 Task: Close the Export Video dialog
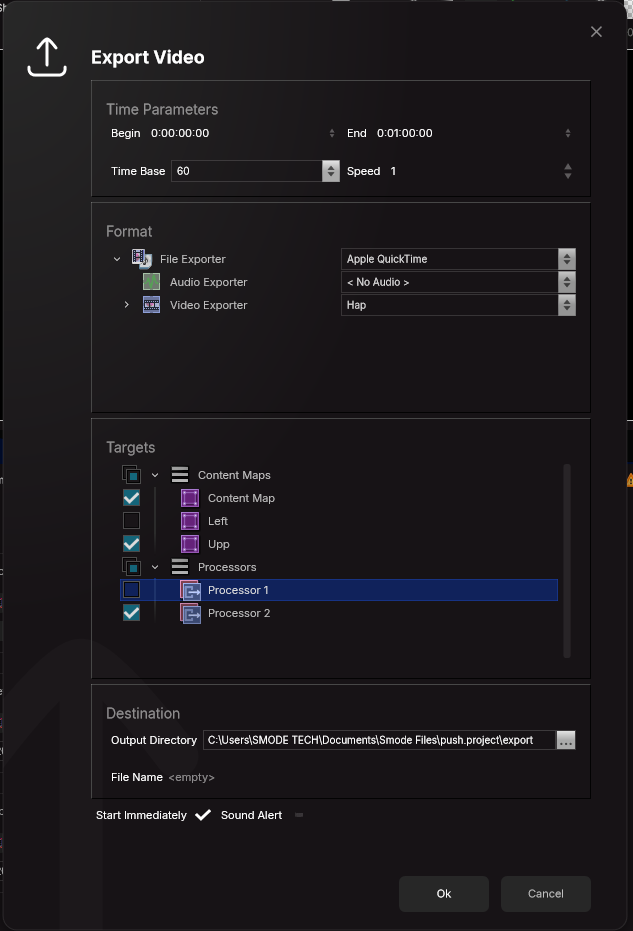coord(596,32)
